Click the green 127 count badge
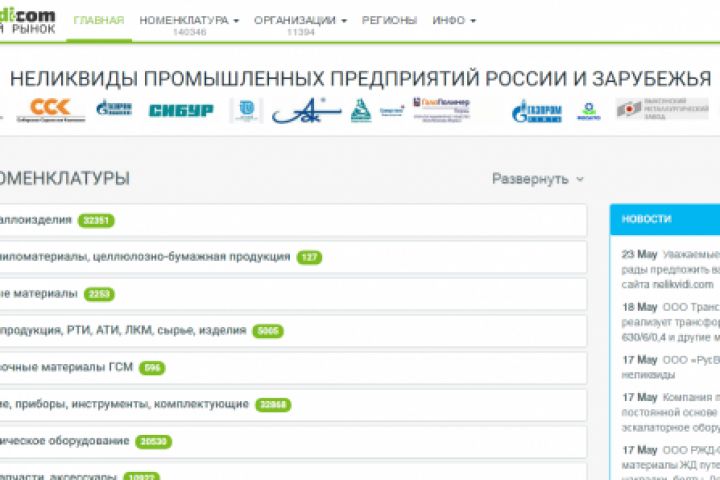 (309, 257)
